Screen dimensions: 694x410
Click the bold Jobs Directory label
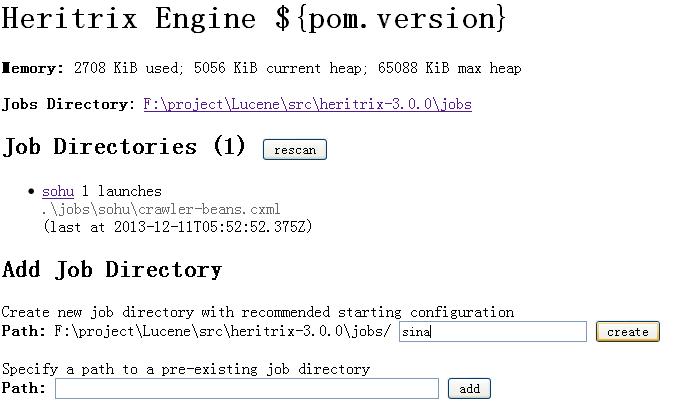[67, 104]
